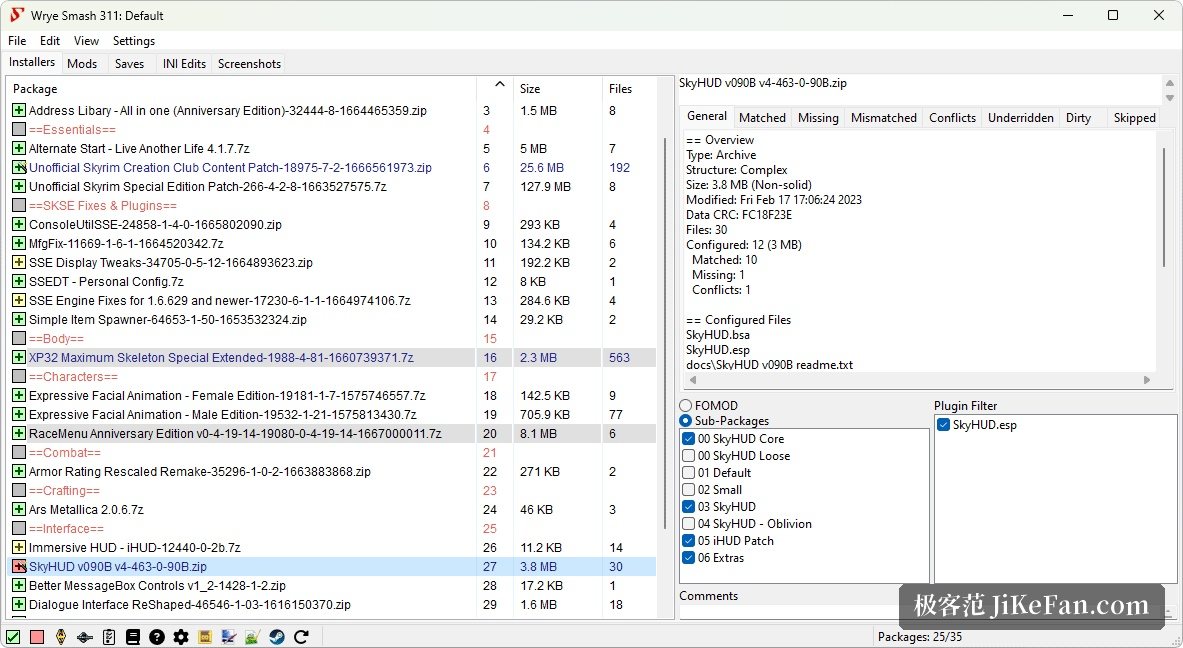Click the up arrow beside package name field
This screenshot has width=1183, height=648.
tap(1169, 83)
